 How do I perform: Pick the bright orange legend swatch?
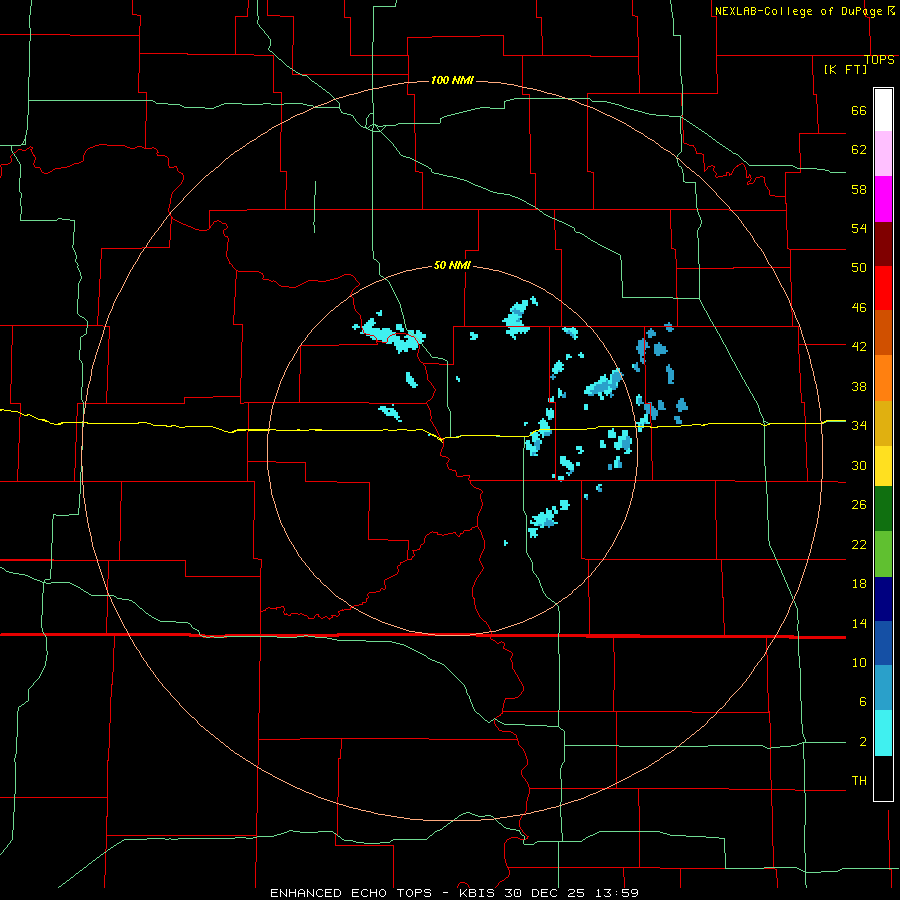pos(883,378)
